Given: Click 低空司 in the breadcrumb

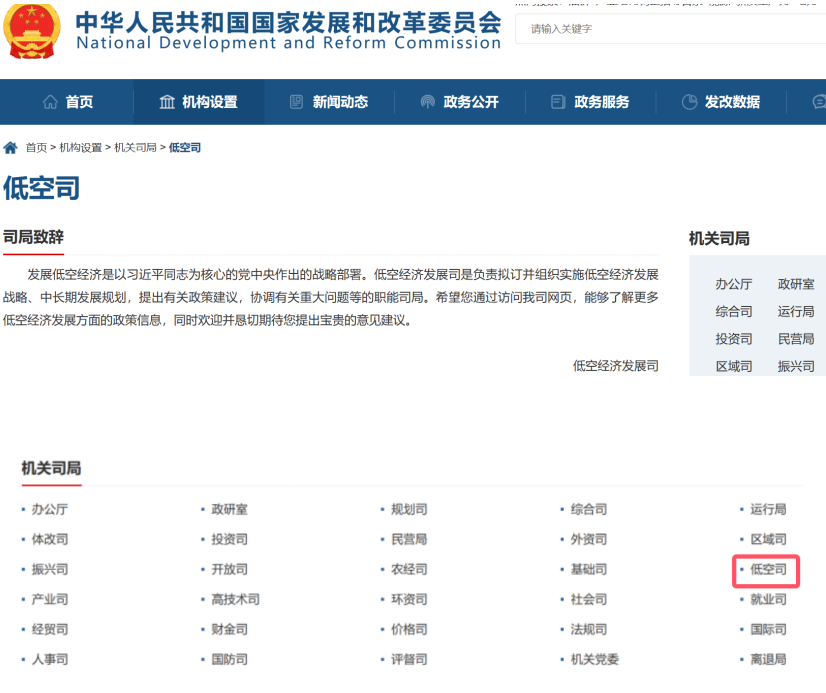Looking at the screenshot, I should (x=184, y=147).
